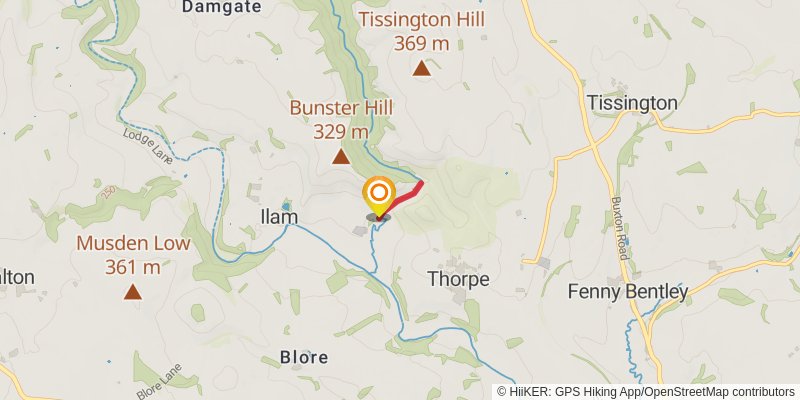Open the HiiKER OpenStreetMap attribution text

[647, 392]
